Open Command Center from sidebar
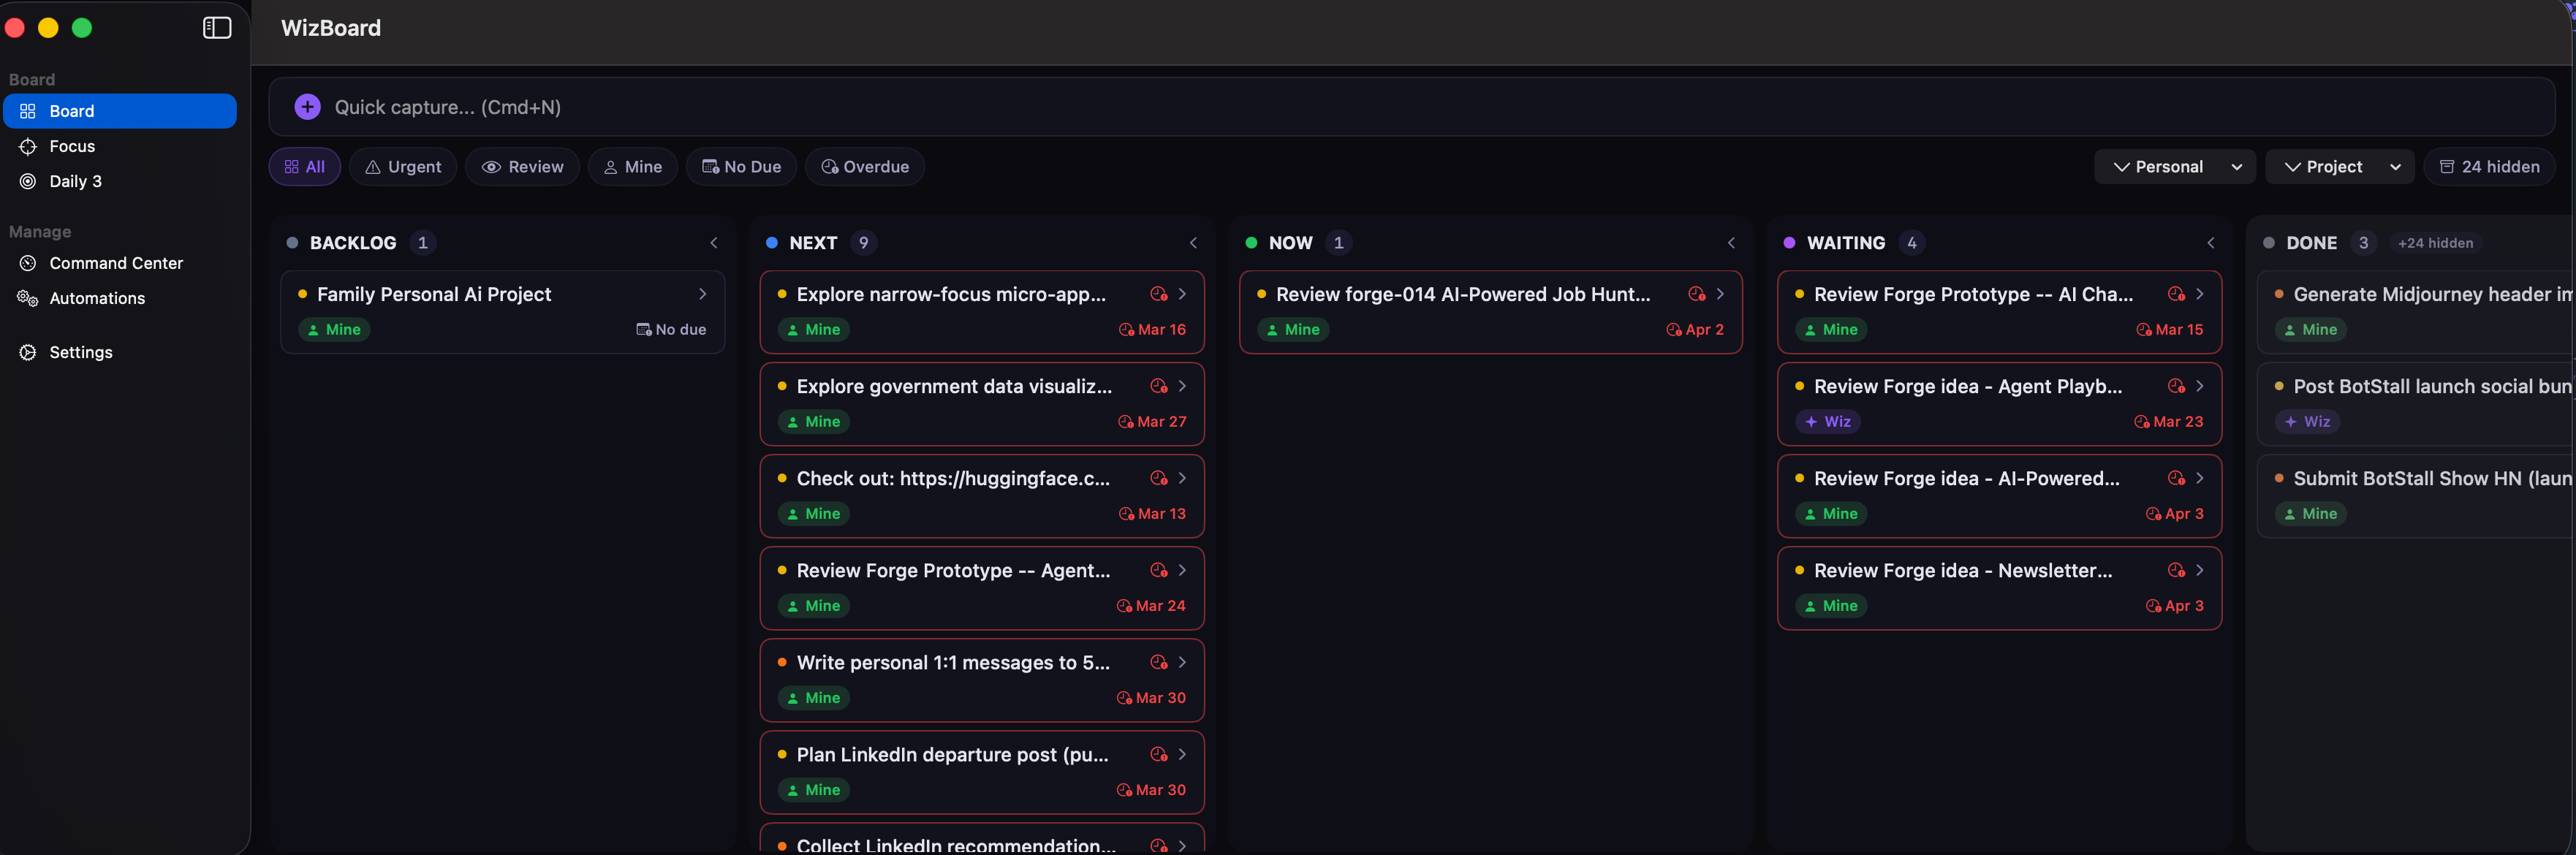Image resolution: width=2576 pixels, height=855 pixels. tap(116, 263)
